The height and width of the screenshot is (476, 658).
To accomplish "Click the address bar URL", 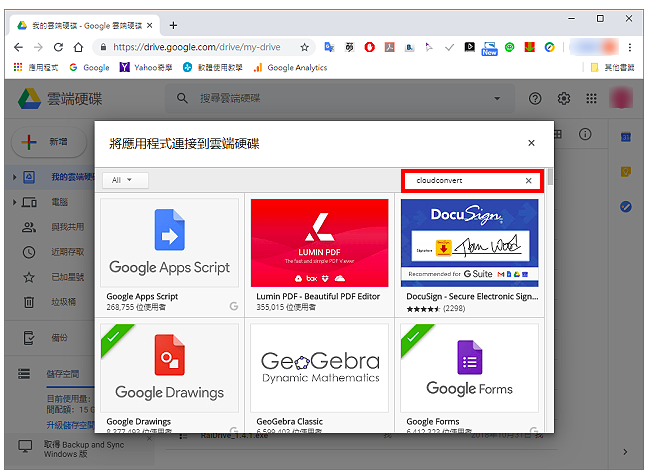I will [x=196, y=47].
